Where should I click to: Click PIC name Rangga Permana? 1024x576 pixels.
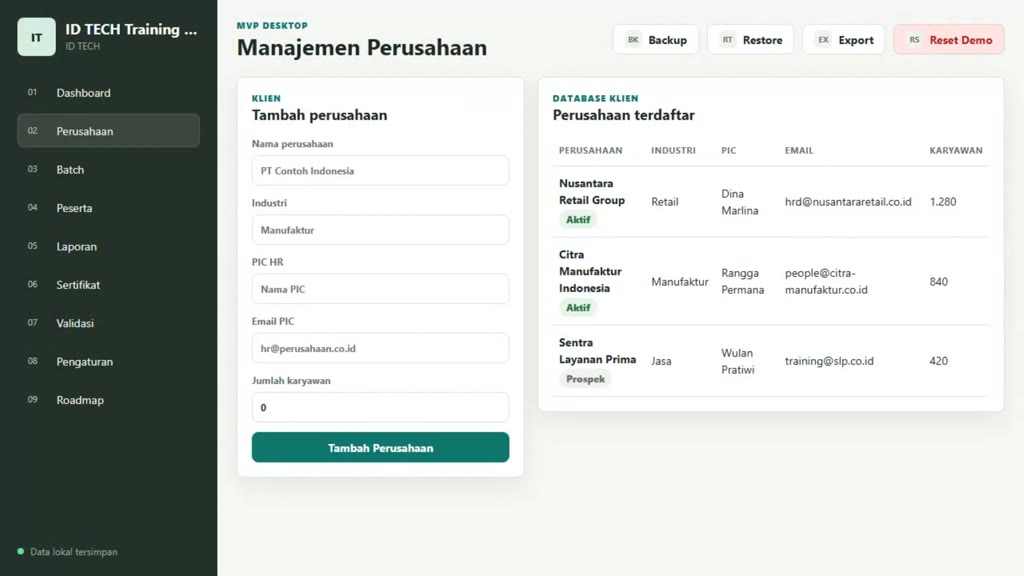(743, 281)
